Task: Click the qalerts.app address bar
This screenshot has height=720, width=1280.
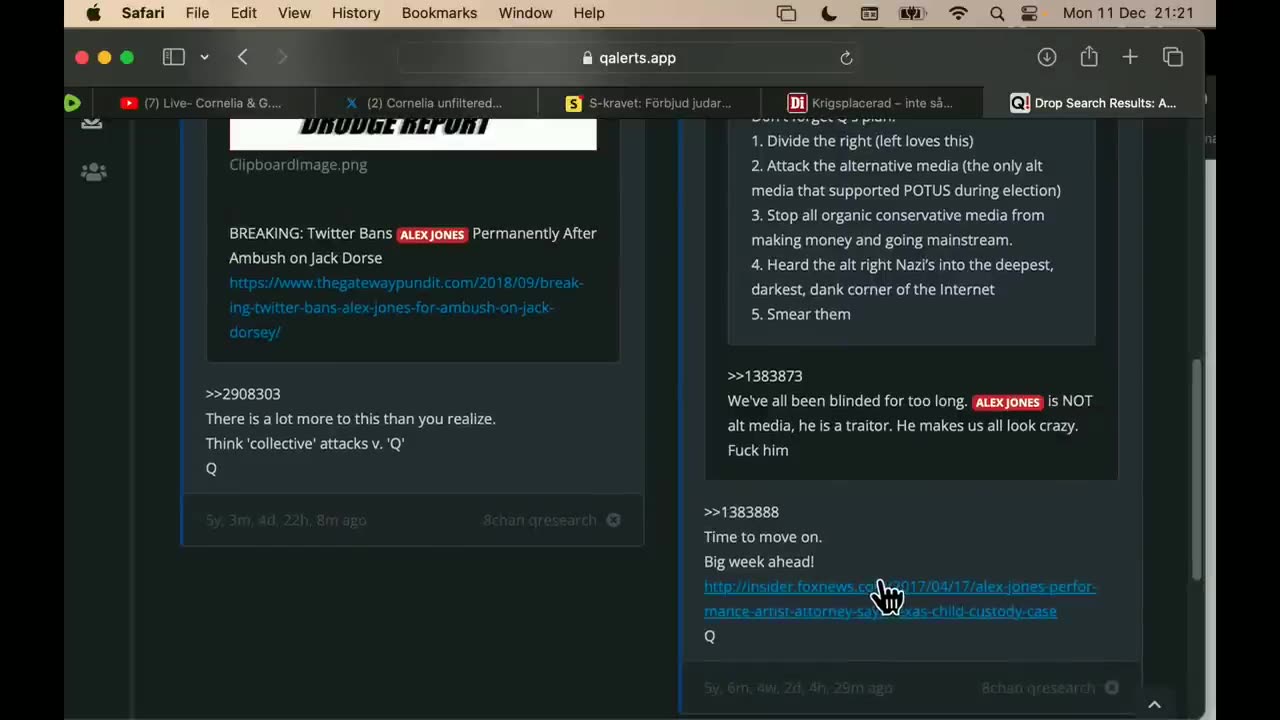Action: pos(629,58)
